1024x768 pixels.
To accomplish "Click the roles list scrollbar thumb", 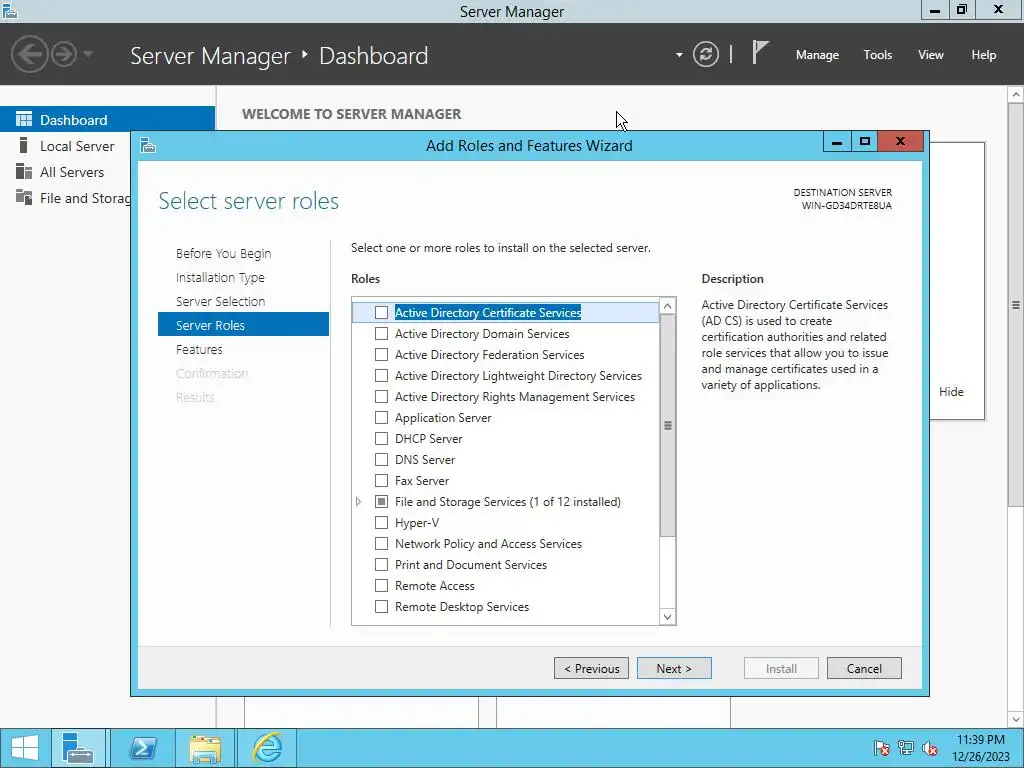I will coord(667,425).
